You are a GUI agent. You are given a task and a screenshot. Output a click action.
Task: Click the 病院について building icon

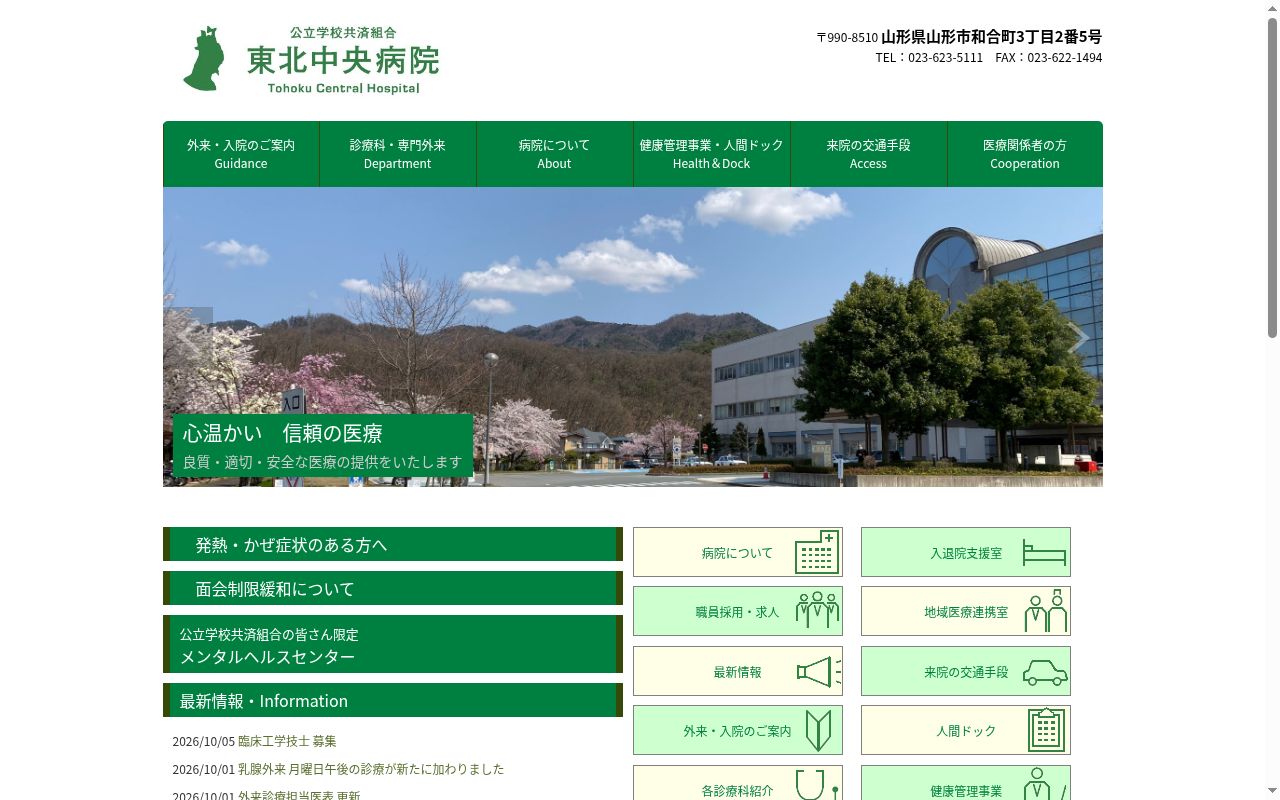point(817,552)
